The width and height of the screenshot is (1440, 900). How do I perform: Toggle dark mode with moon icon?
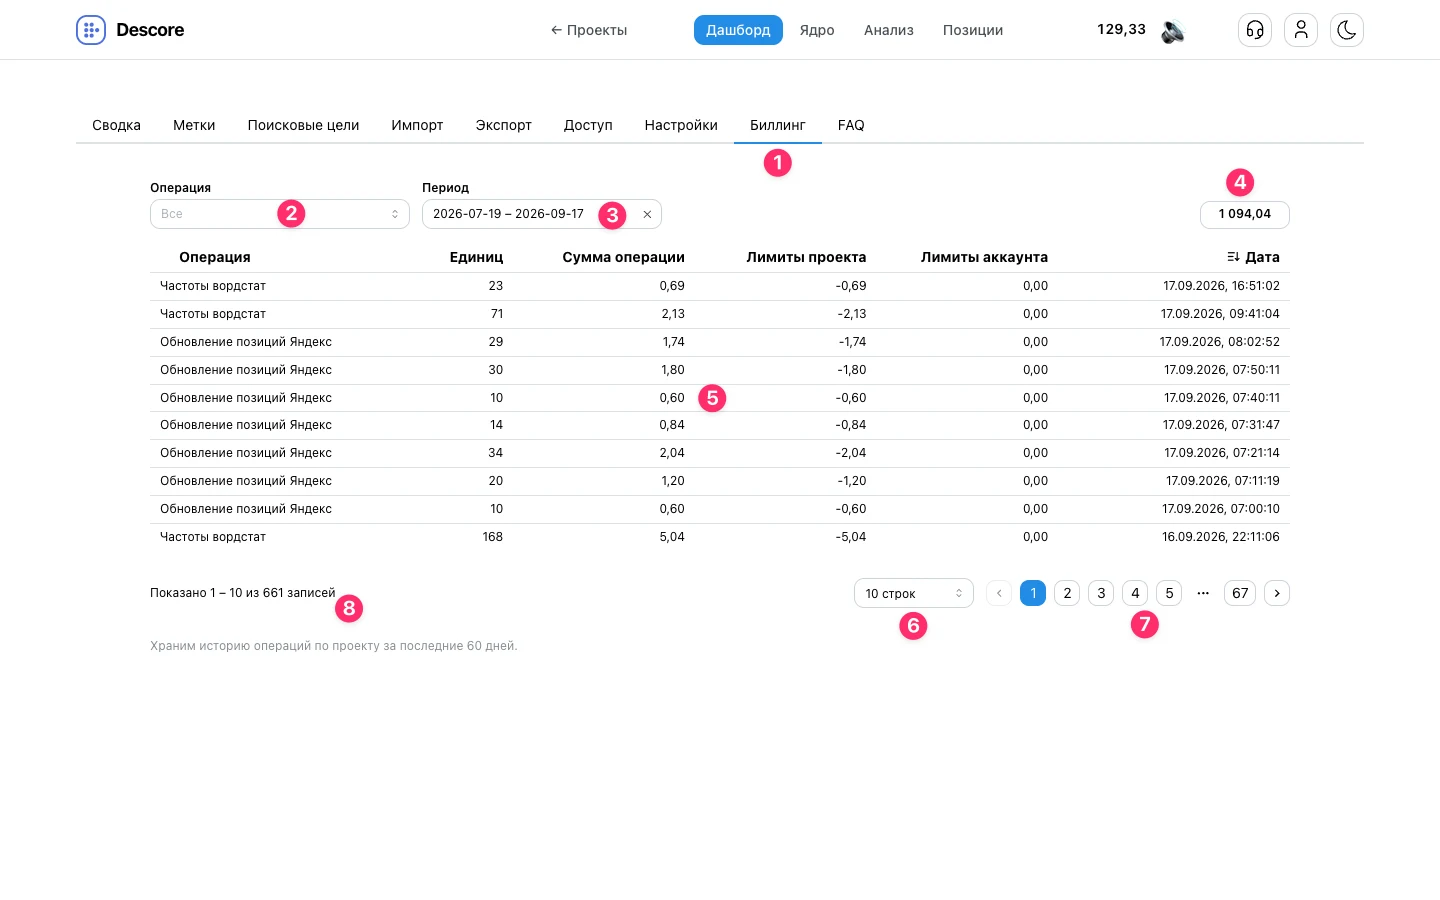tap(1347, 30)
